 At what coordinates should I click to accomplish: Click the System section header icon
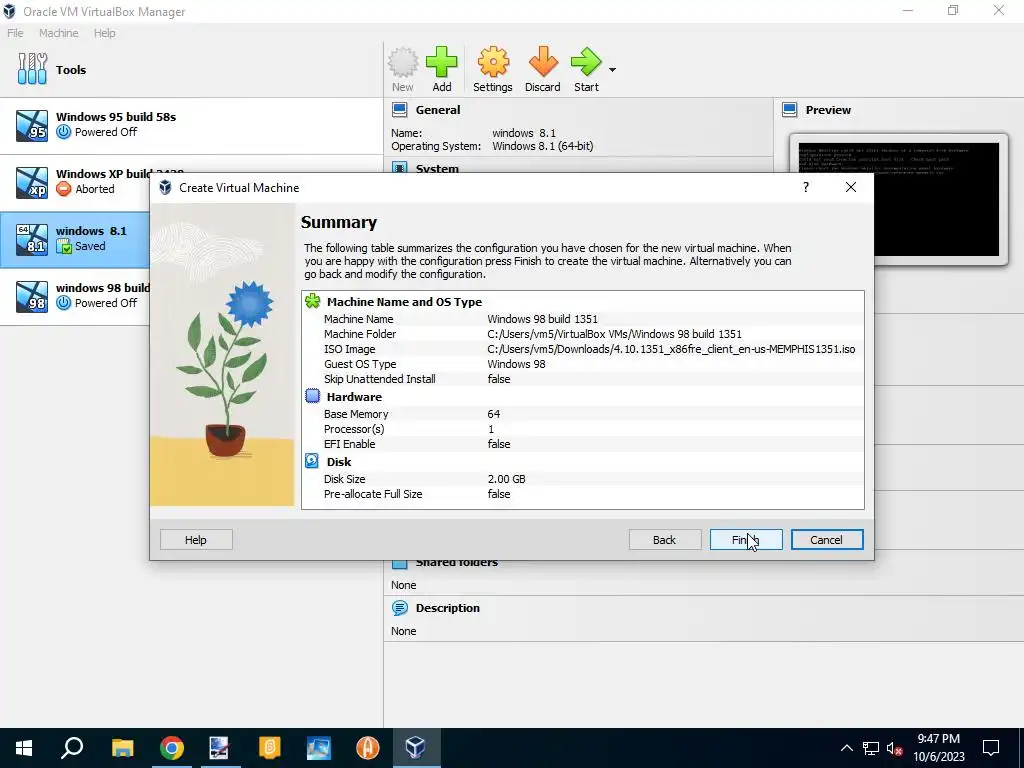[x=400, y=168]
